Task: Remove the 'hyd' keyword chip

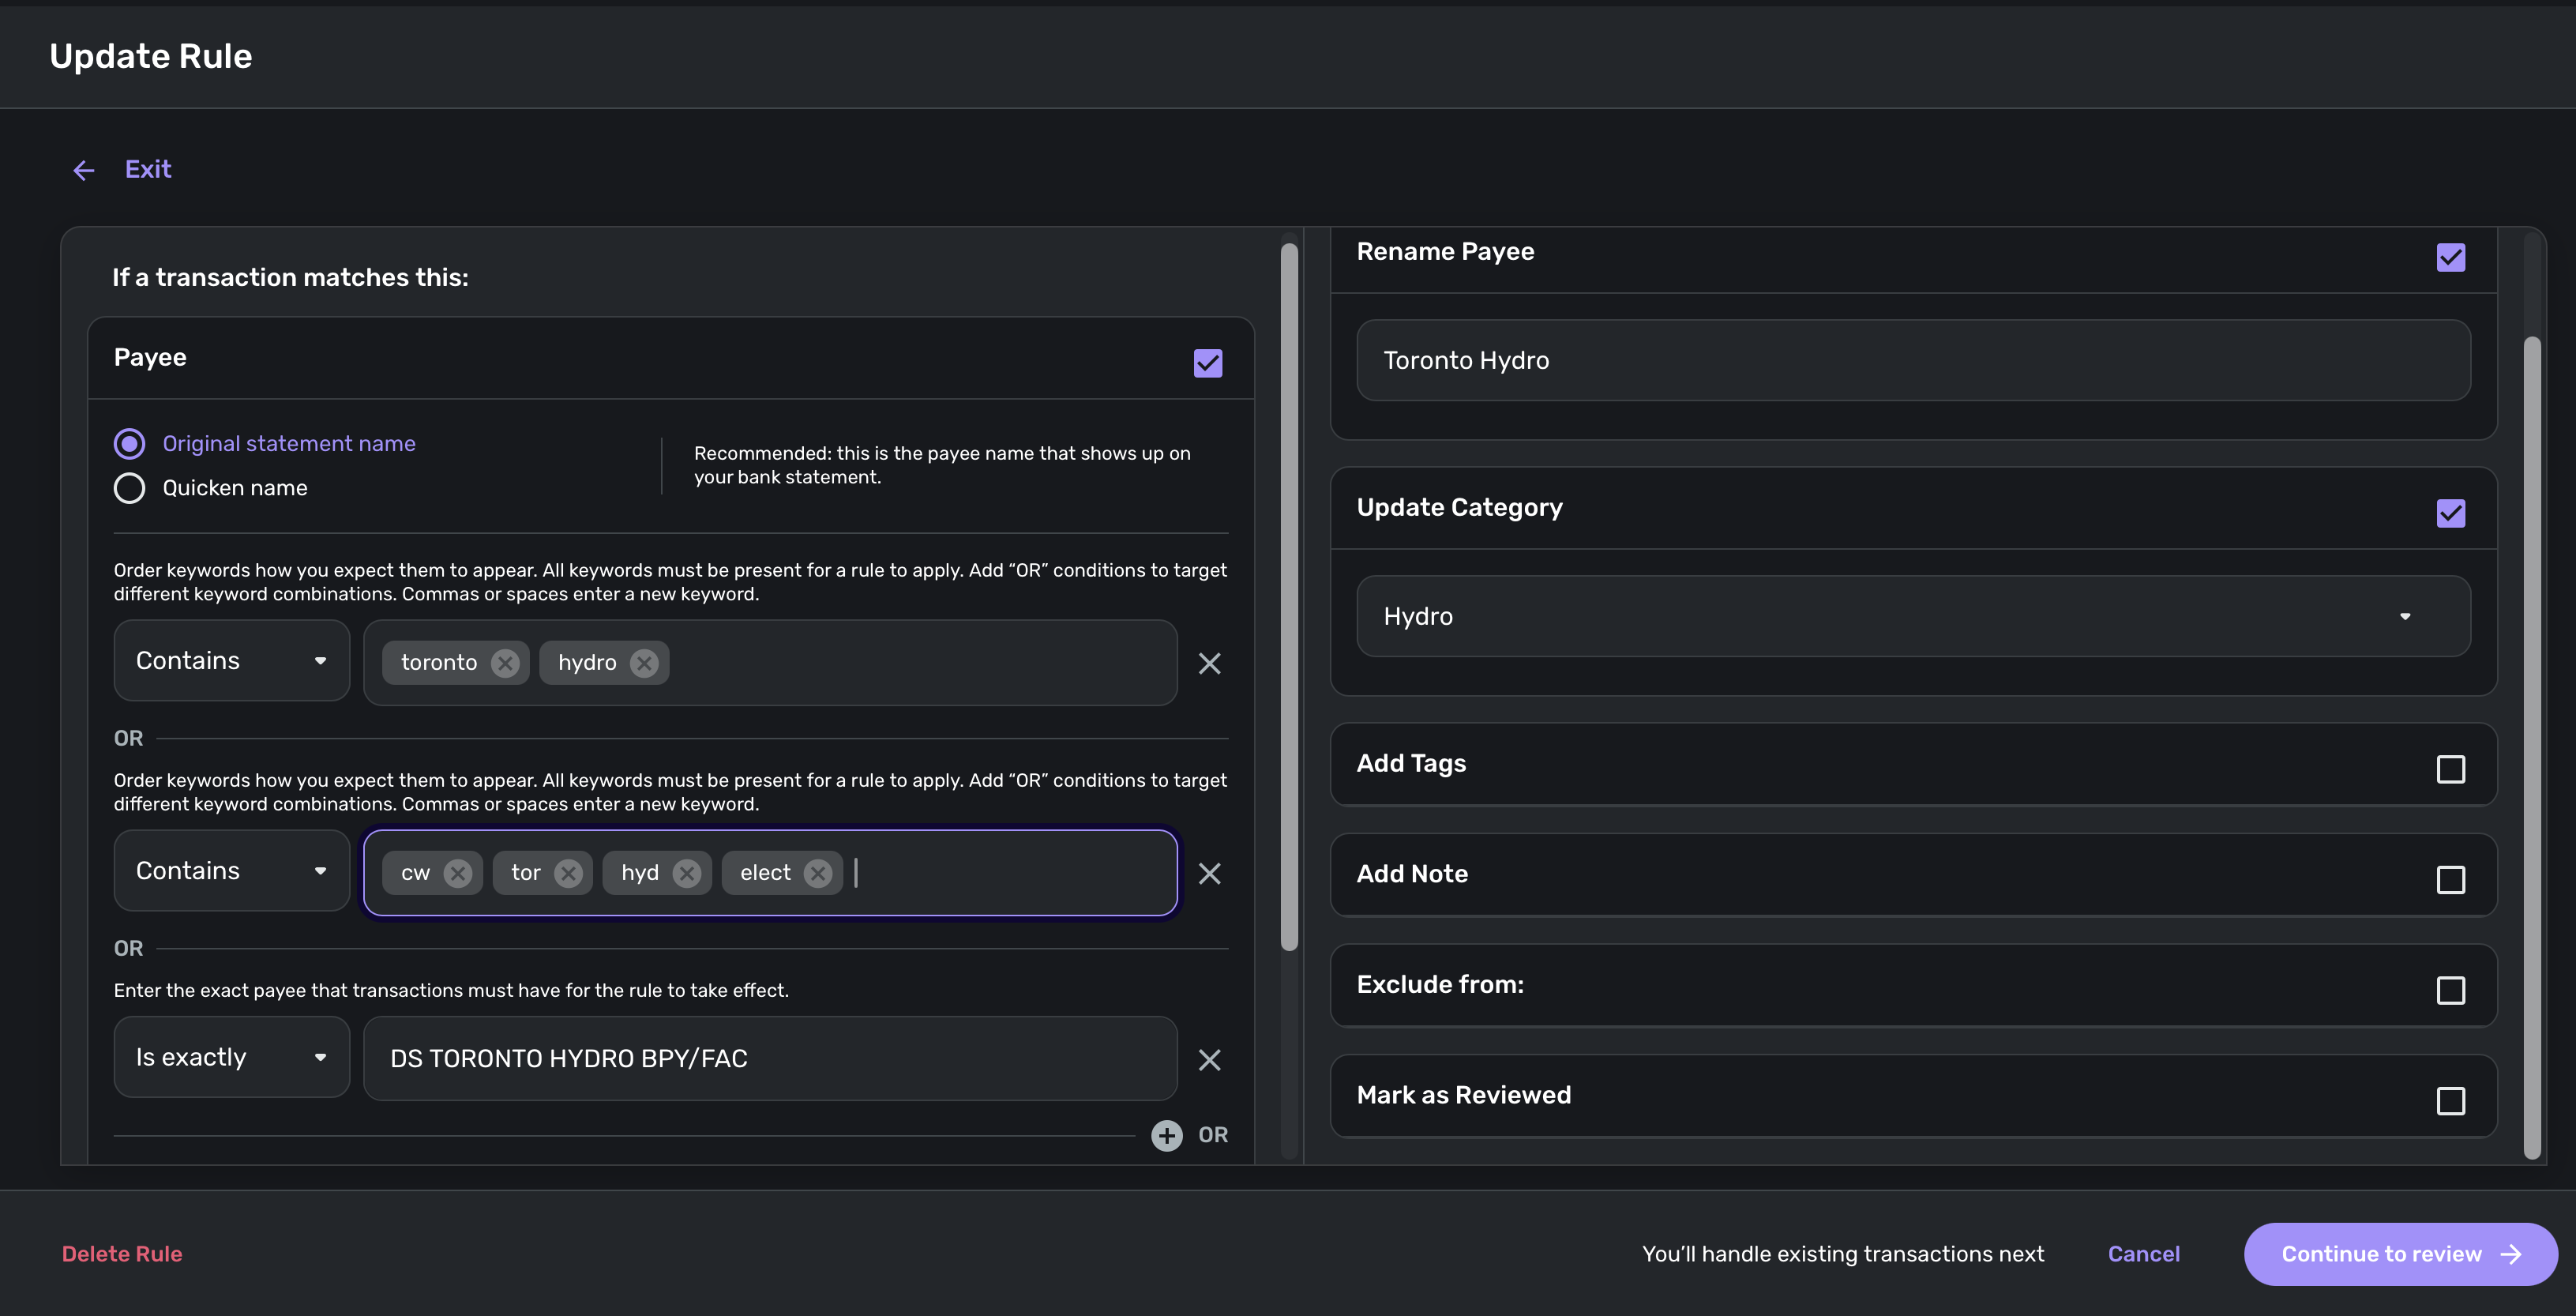Action: [687, 873]
